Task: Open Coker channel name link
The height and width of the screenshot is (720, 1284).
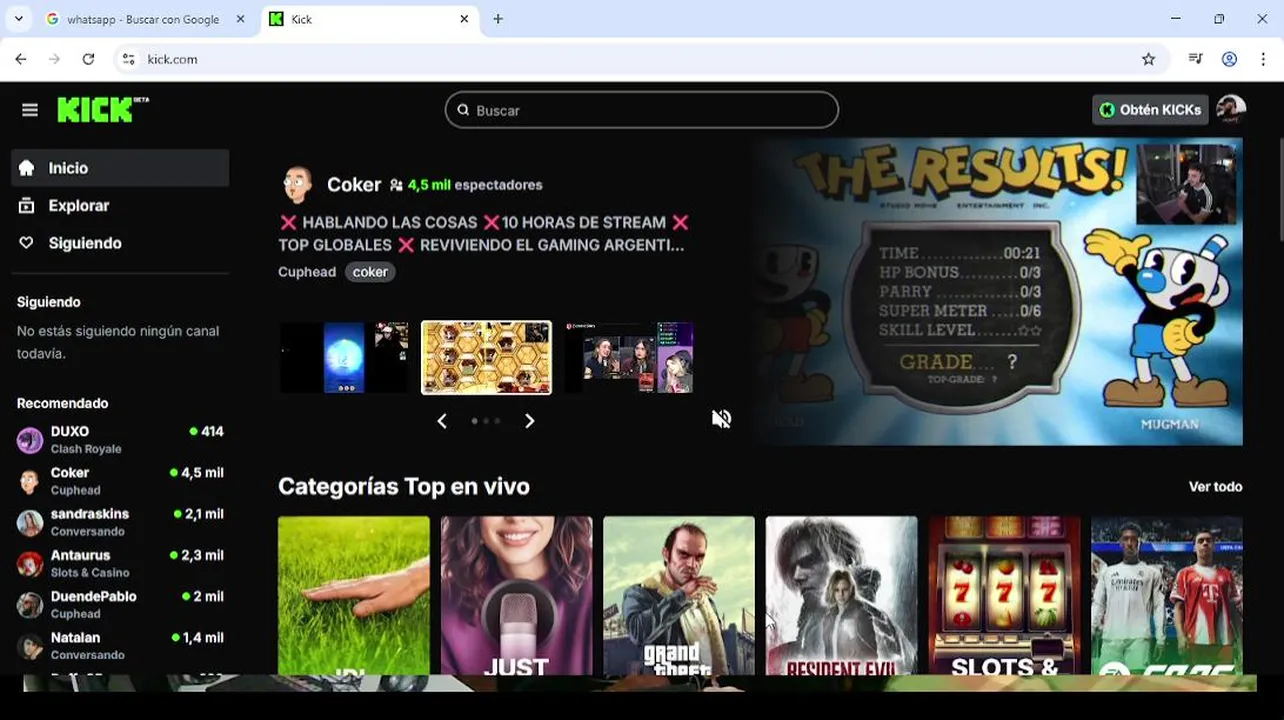Action: (354, 185)
